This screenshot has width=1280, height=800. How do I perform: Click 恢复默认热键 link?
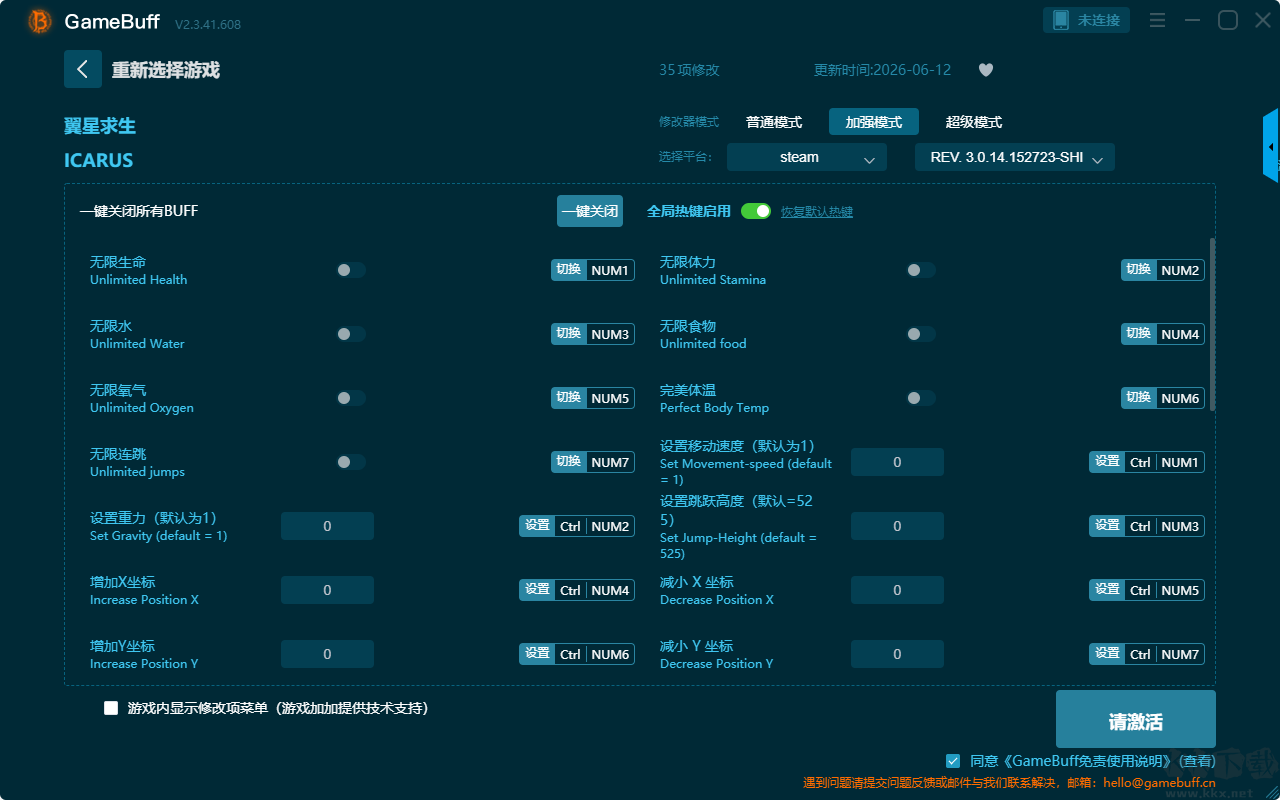pyautogui.click(x=817, y=212)
